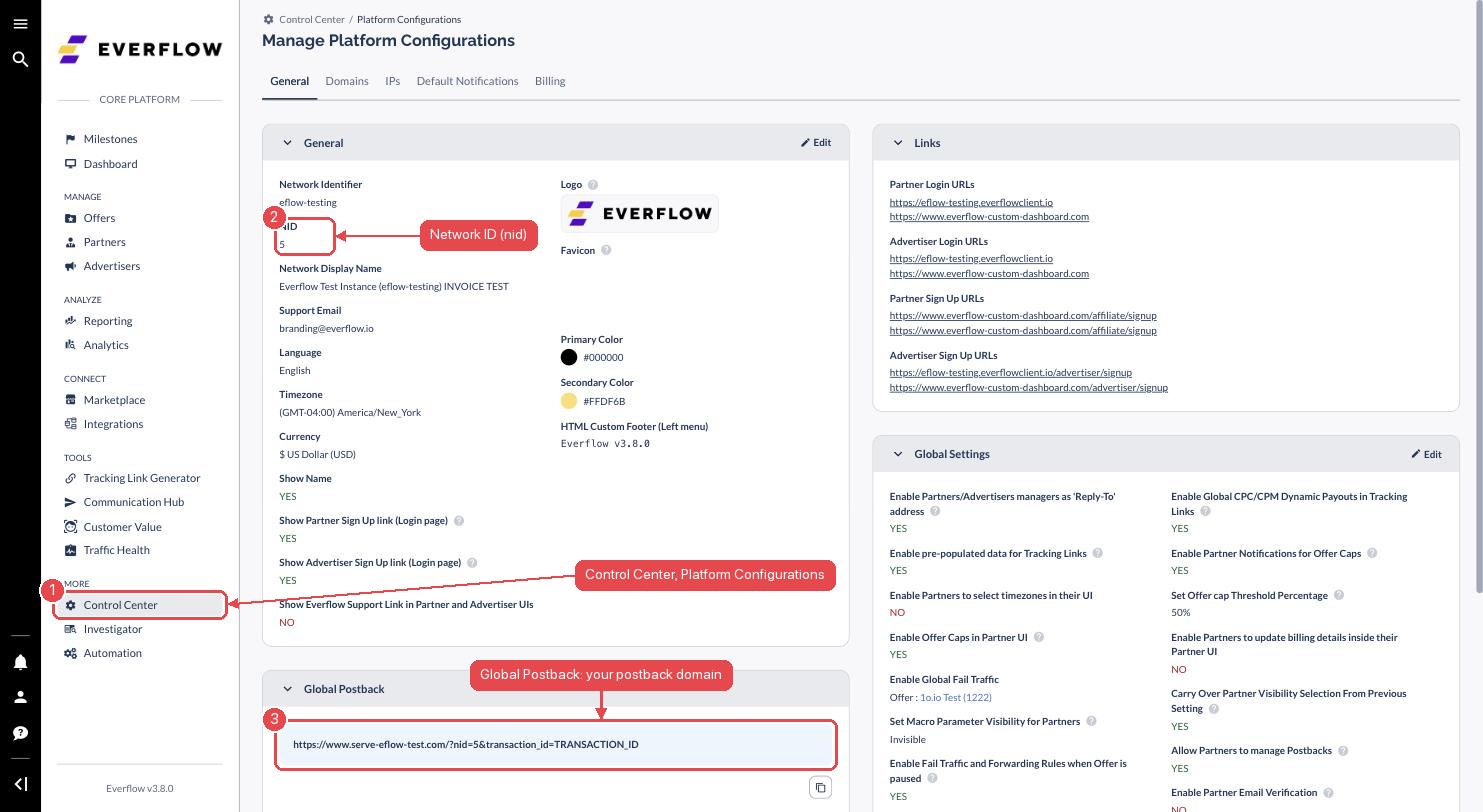Copy the Global Postback URL
This screenshot has height=812, width=1483.
click(820, 788)
